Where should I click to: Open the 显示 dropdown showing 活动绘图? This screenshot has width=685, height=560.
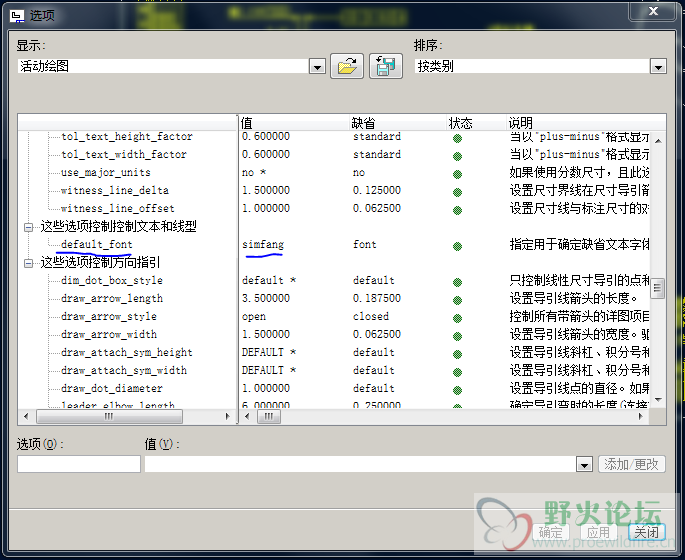click(317, 67)
